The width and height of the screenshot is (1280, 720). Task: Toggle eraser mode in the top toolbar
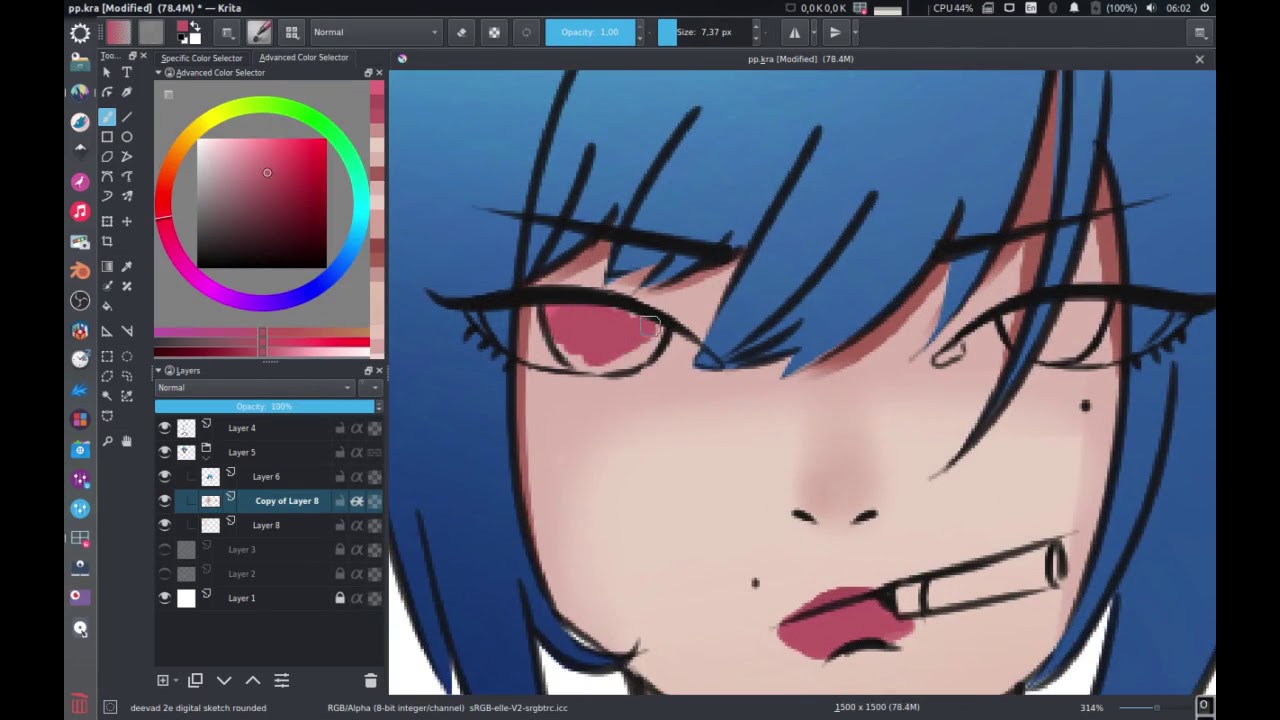[460, 32]
